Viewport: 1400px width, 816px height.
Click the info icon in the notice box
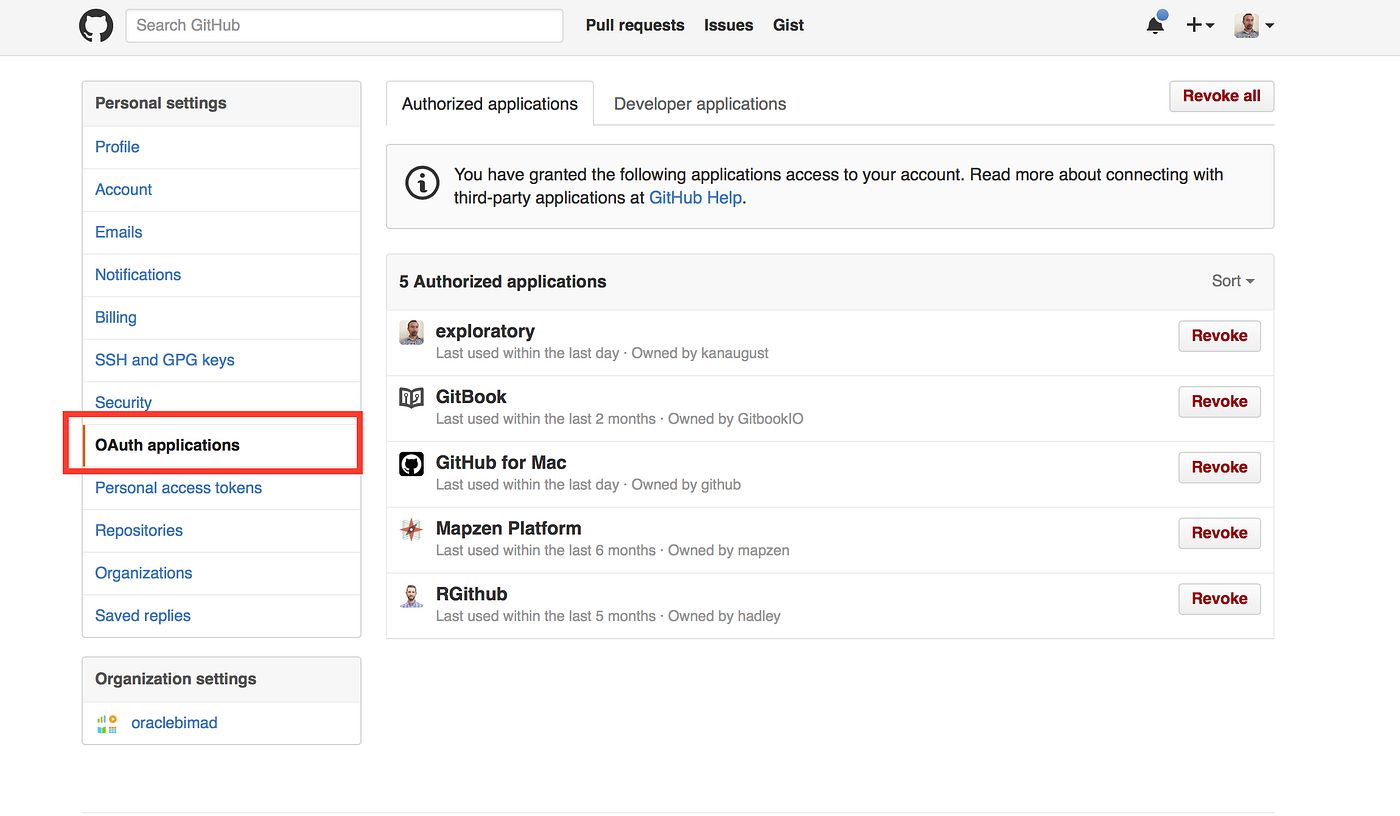point(422,183)
